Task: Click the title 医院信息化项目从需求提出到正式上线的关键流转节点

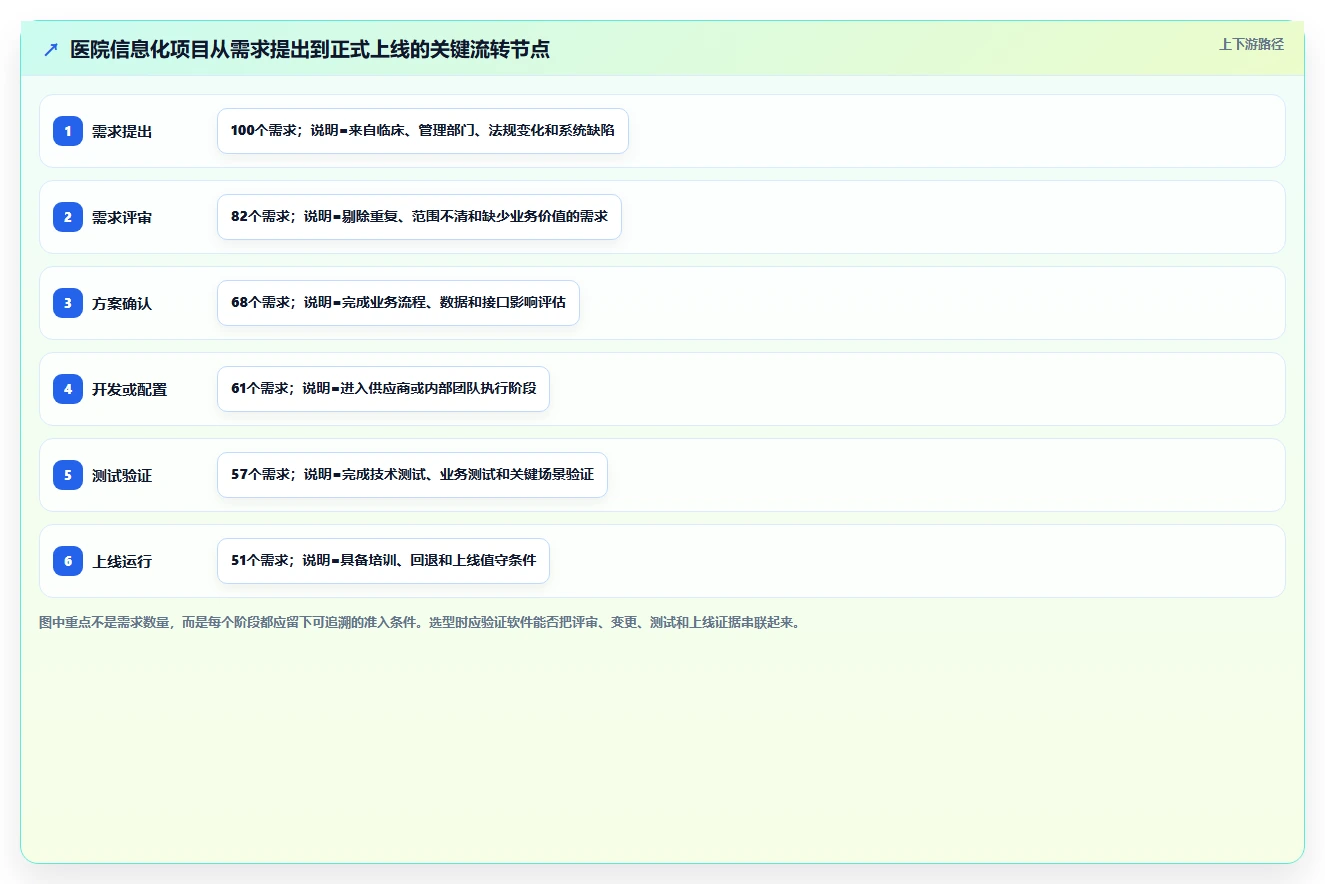Action: click(310, 49)
